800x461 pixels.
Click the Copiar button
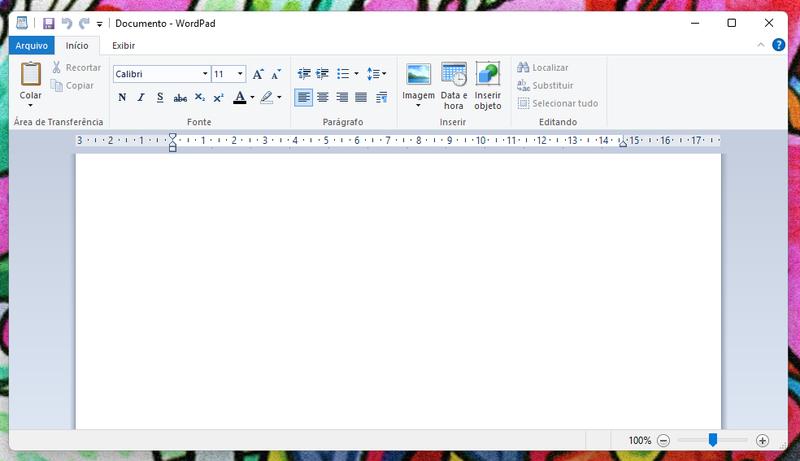[x=72, y=85]
